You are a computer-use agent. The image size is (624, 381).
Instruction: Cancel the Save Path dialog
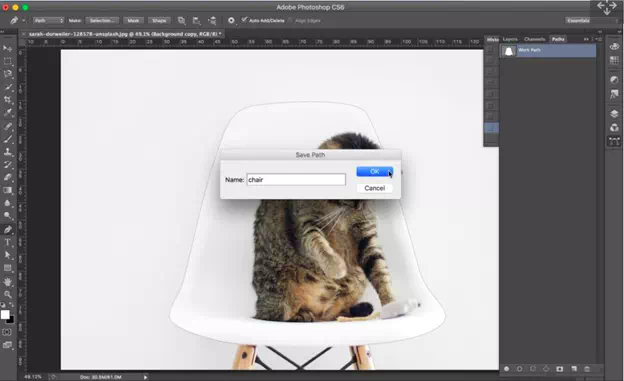tap(374, 188)
